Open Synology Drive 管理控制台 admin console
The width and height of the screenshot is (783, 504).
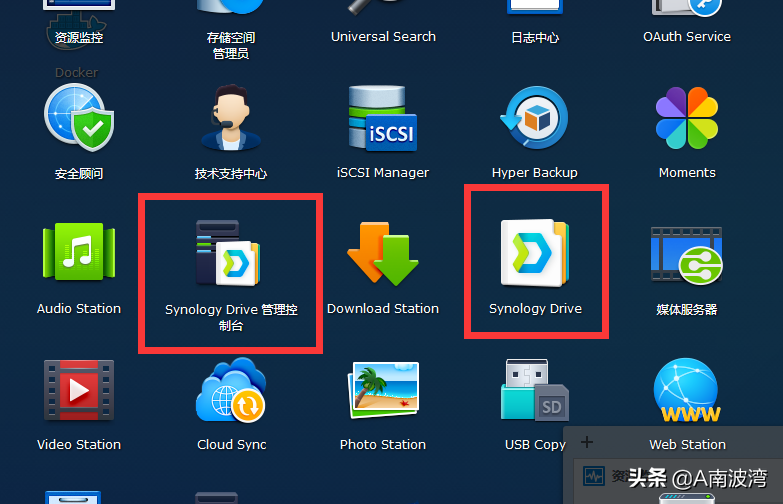pyautogui.click(x=228, y=253)
